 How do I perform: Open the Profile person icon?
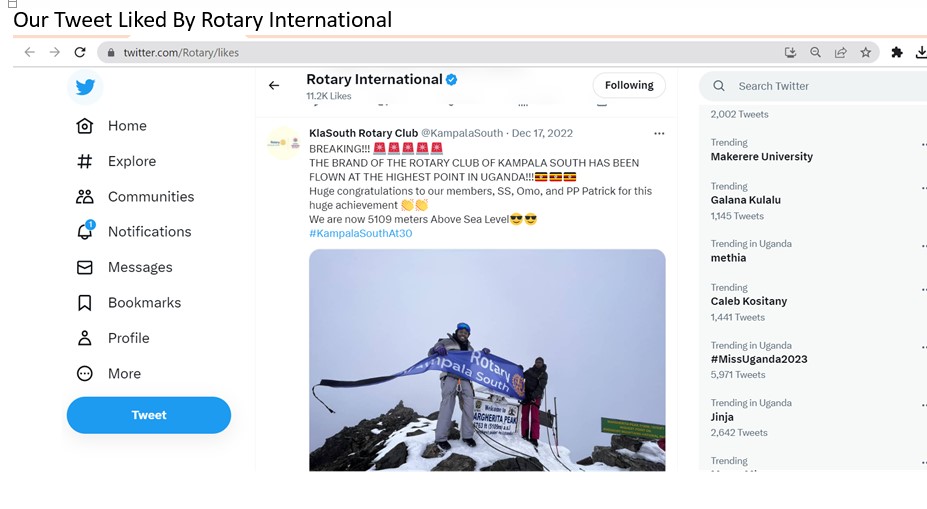tap(85, 338)
